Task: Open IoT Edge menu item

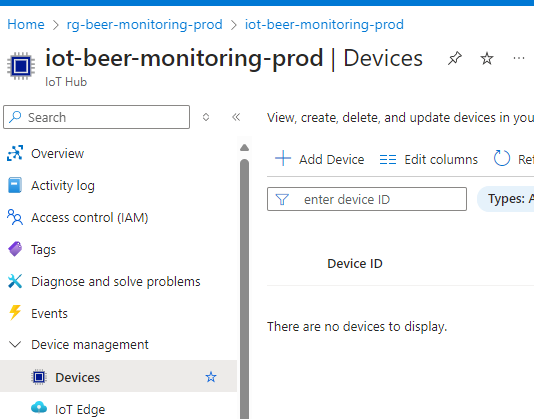Action: tap(80, 409)
